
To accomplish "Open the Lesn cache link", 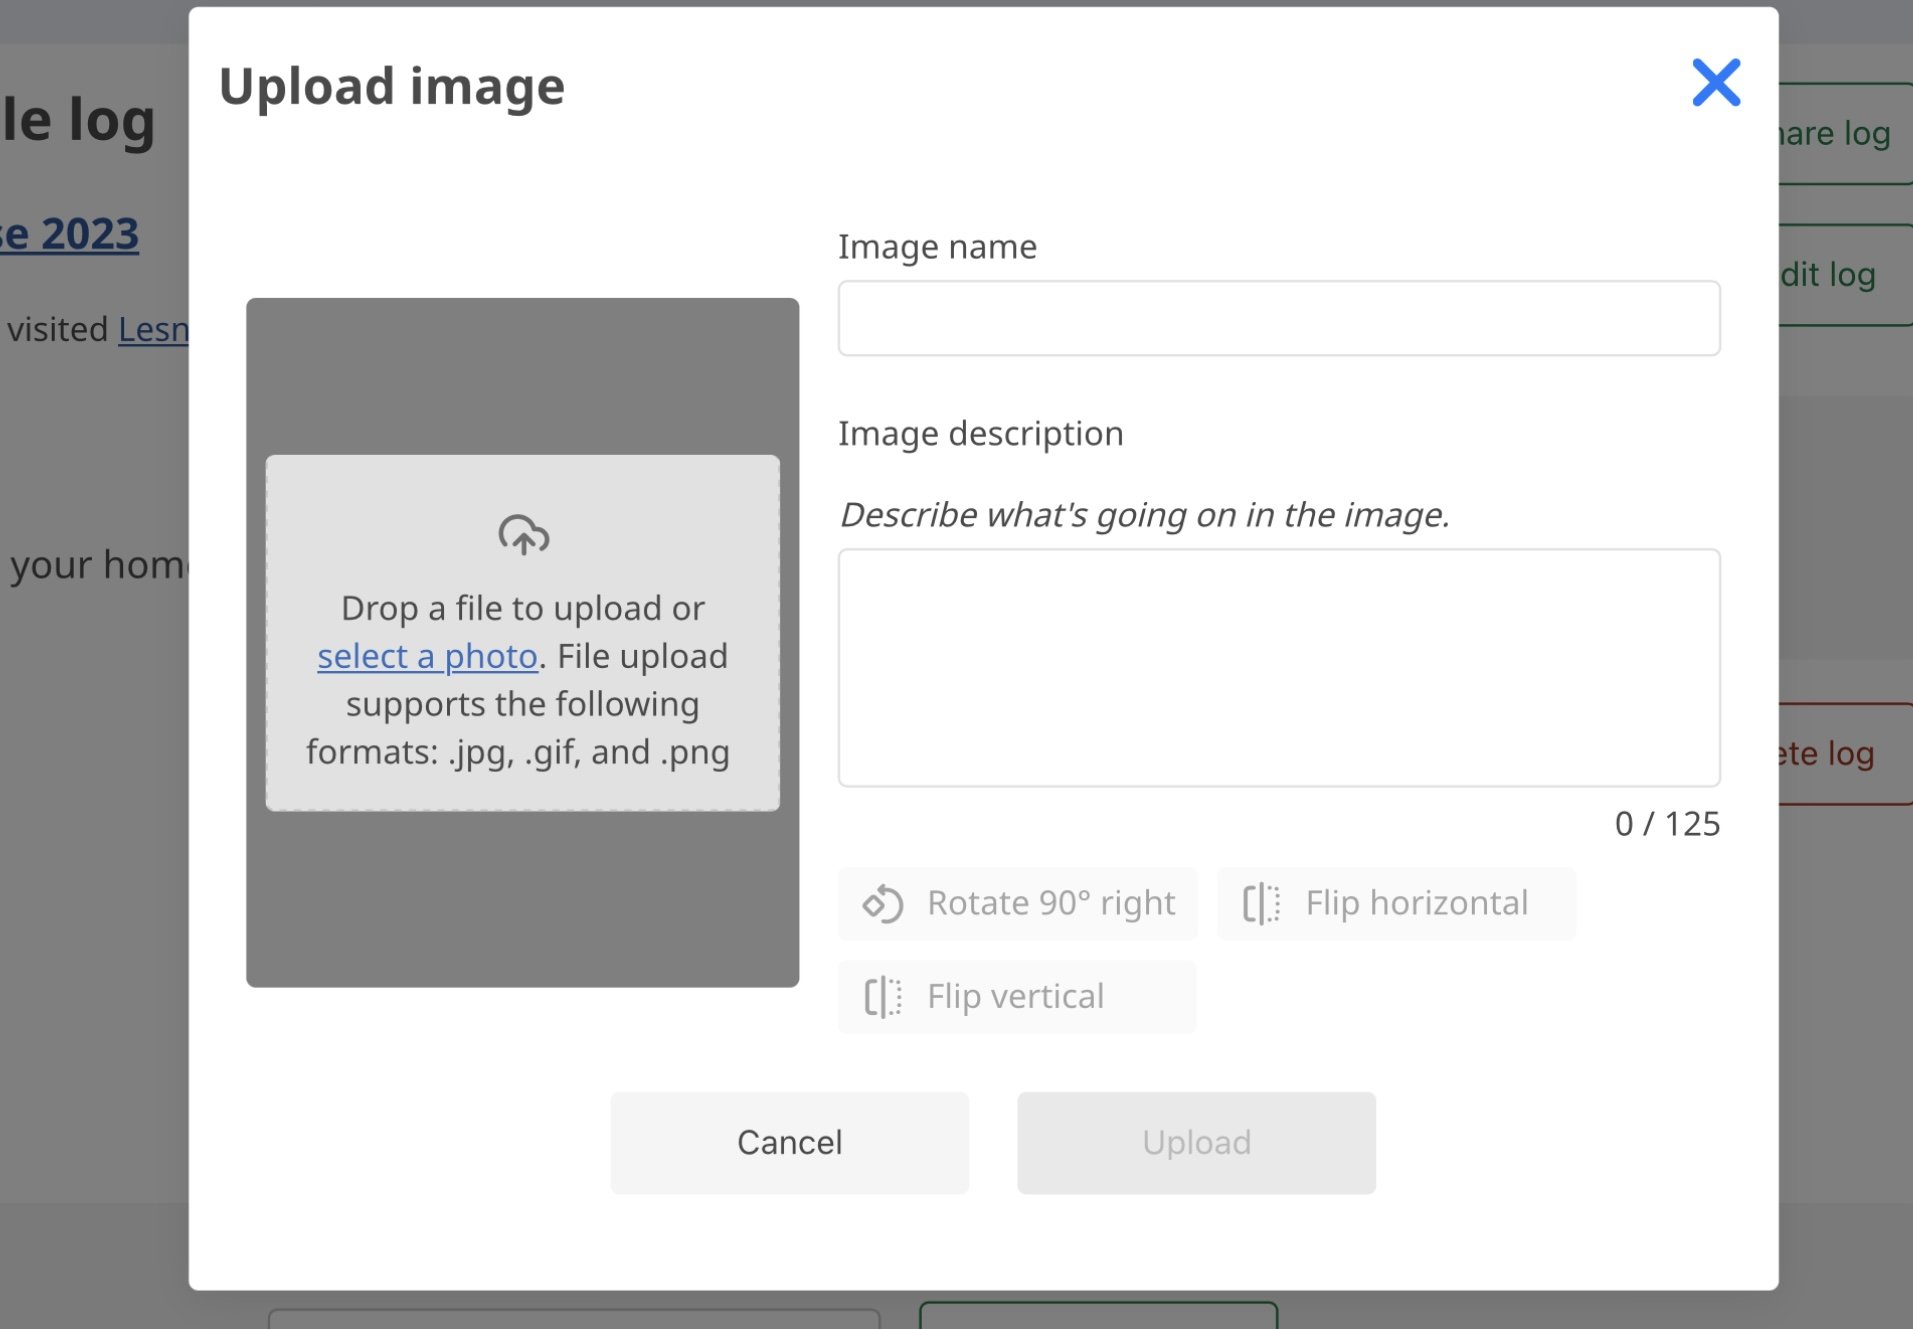I will pyautogui.click(x=153, y=329).
